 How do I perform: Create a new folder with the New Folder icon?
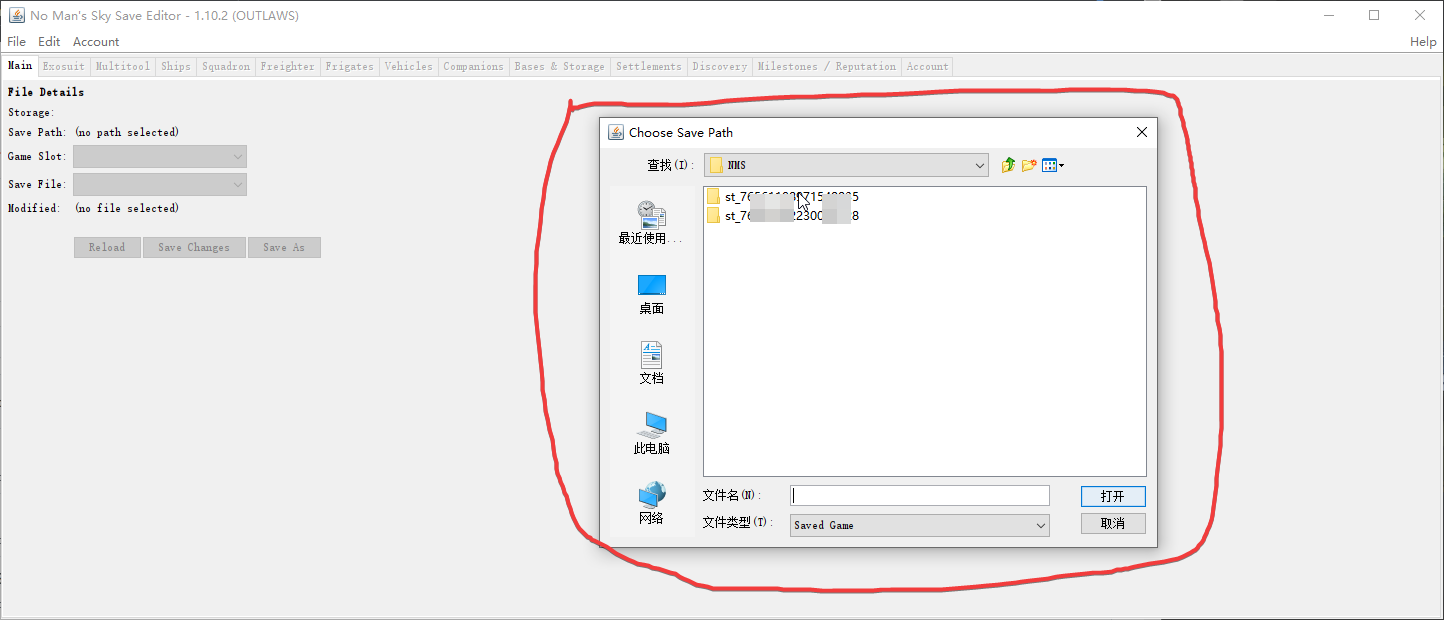(1029, 164)
